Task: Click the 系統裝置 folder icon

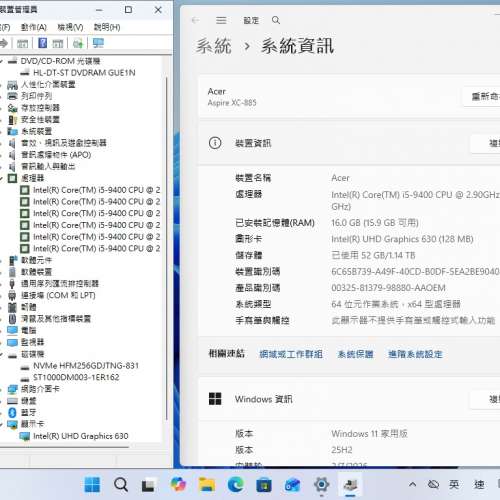Action: coord(12,131)
